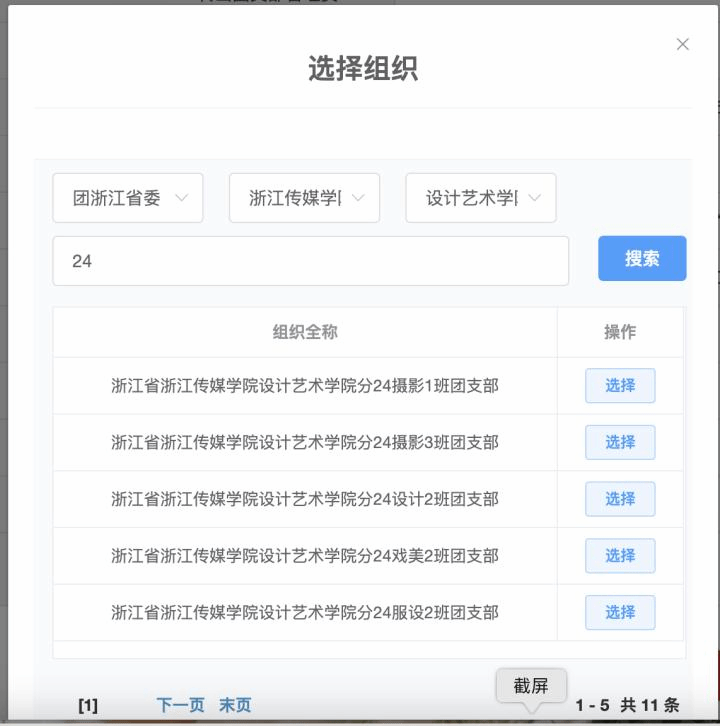Image resolution: width=720 pixels, height=726 pixels.
Task: Click the organization name text for 24设计2班团支部
Action: 305,499
